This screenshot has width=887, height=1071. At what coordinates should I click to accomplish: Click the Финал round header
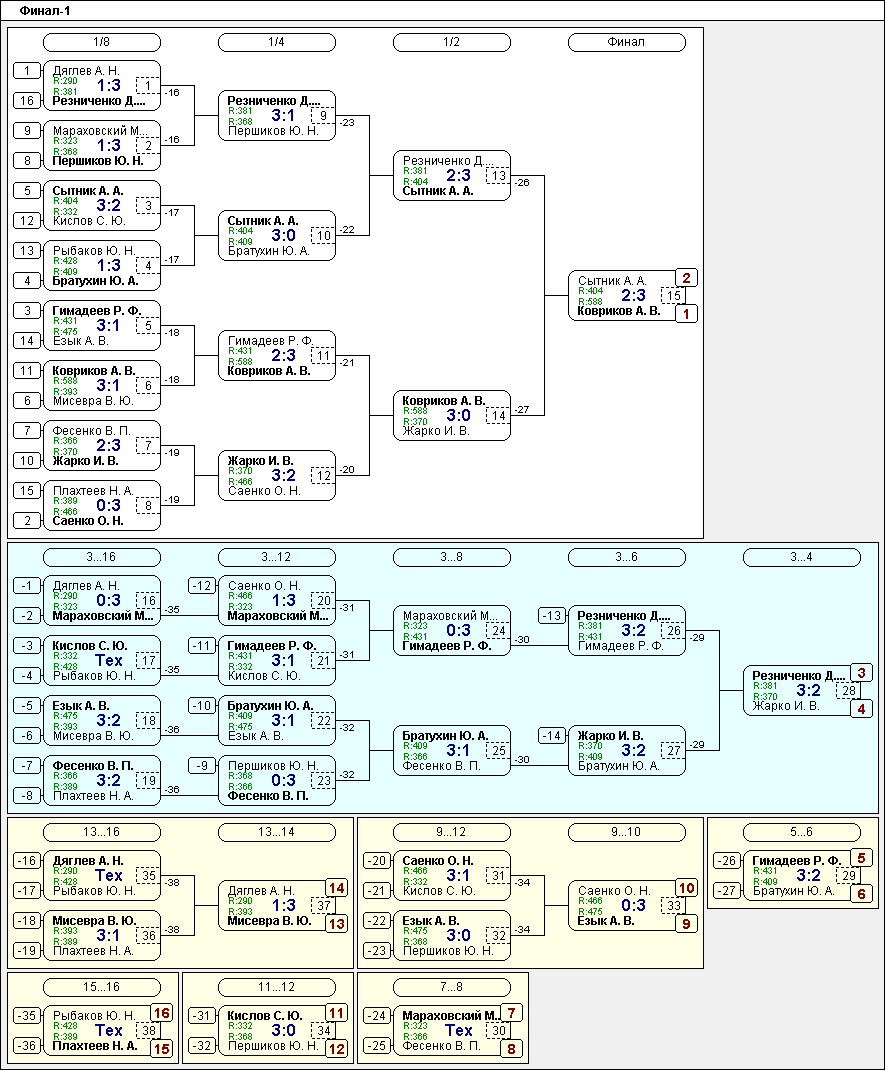click(626, 42)
